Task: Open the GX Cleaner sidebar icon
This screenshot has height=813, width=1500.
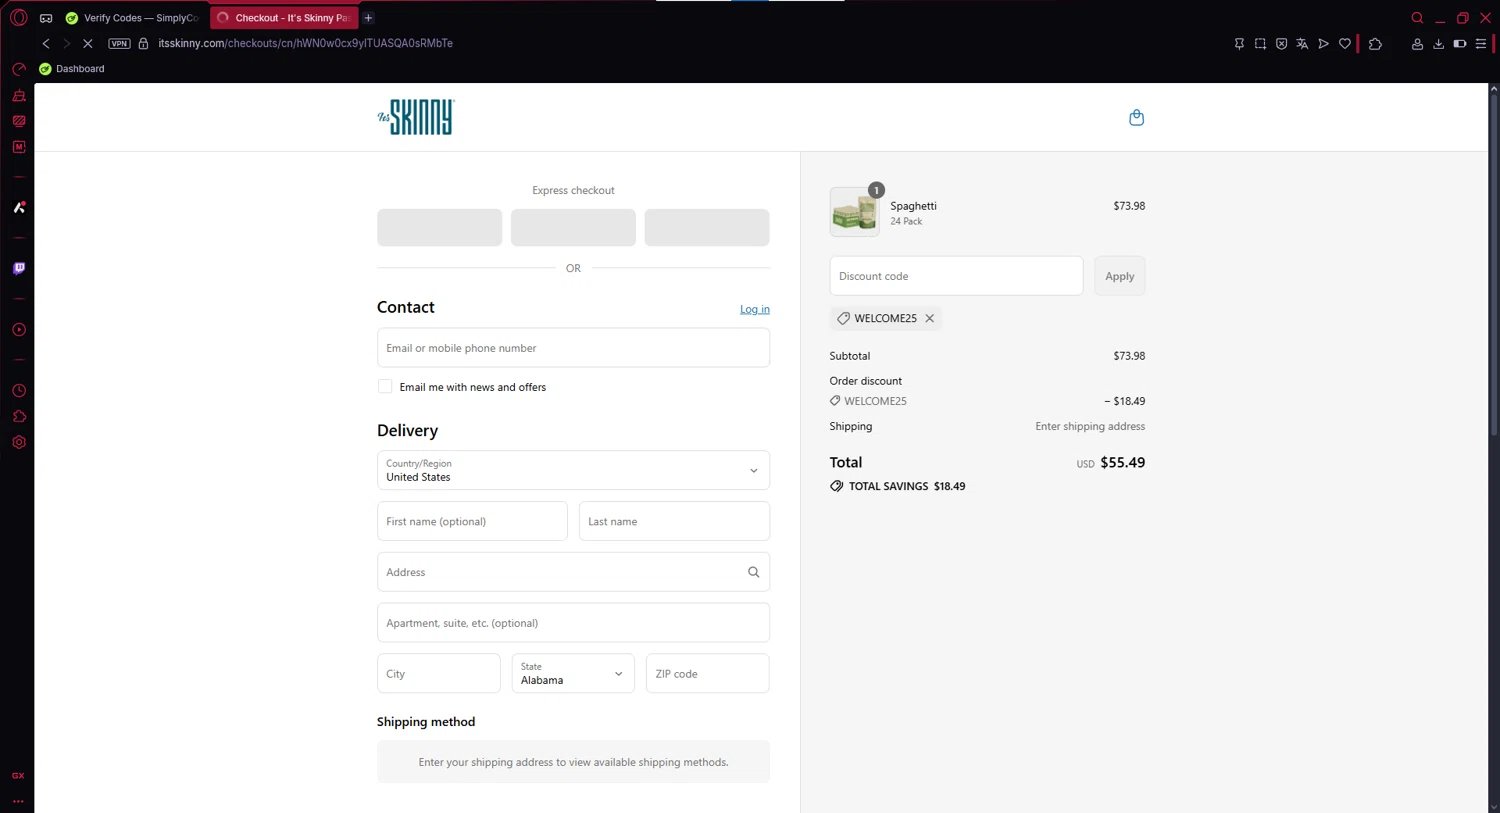Action: click(x=18, y=96)
